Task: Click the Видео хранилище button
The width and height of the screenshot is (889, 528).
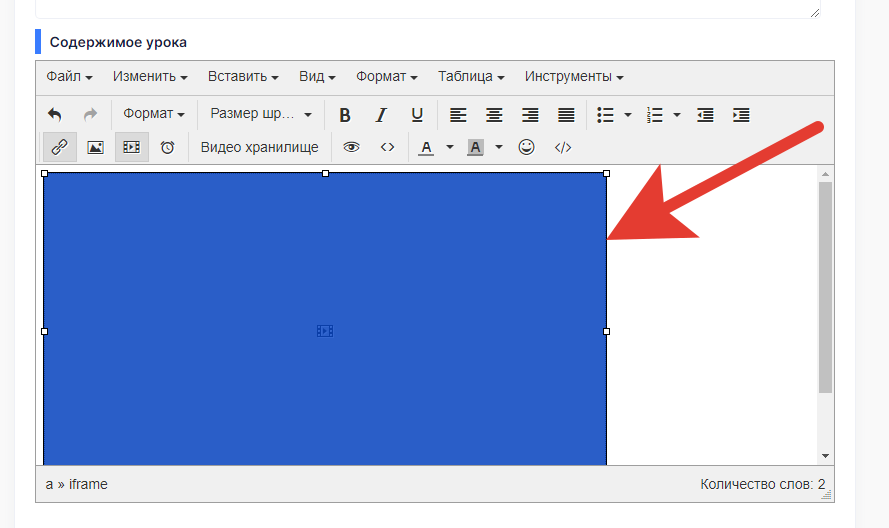Action: (260, 147)
